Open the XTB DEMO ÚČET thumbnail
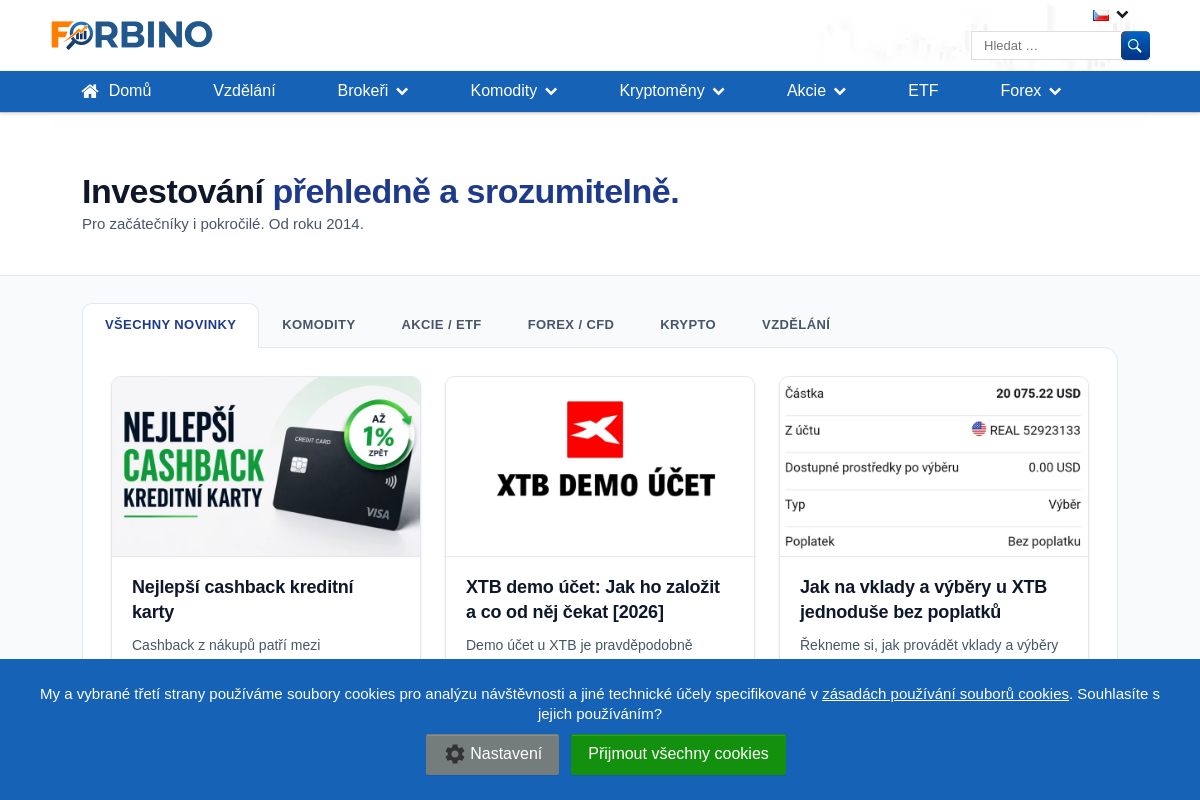 (x=600, y=466)
